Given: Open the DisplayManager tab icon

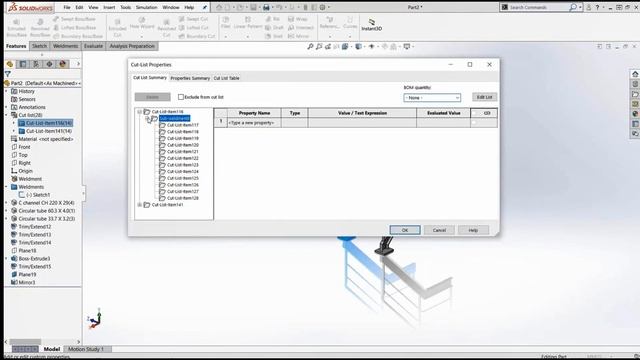Looking at the screenshot, I should point(62,64).
